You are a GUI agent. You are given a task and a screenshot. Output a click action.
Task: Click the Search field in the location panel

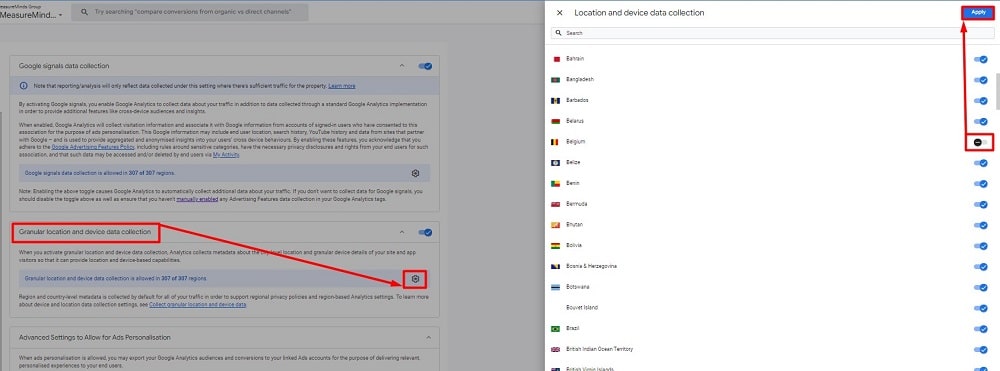(772, 33)
